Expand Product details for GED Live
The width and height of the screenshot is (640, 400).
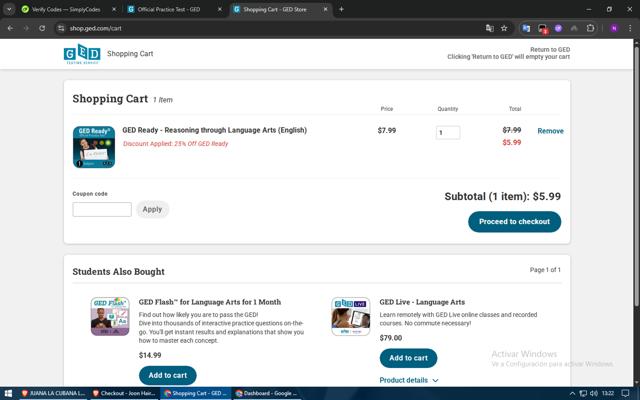pyautogui.click(x=409, y=380)
